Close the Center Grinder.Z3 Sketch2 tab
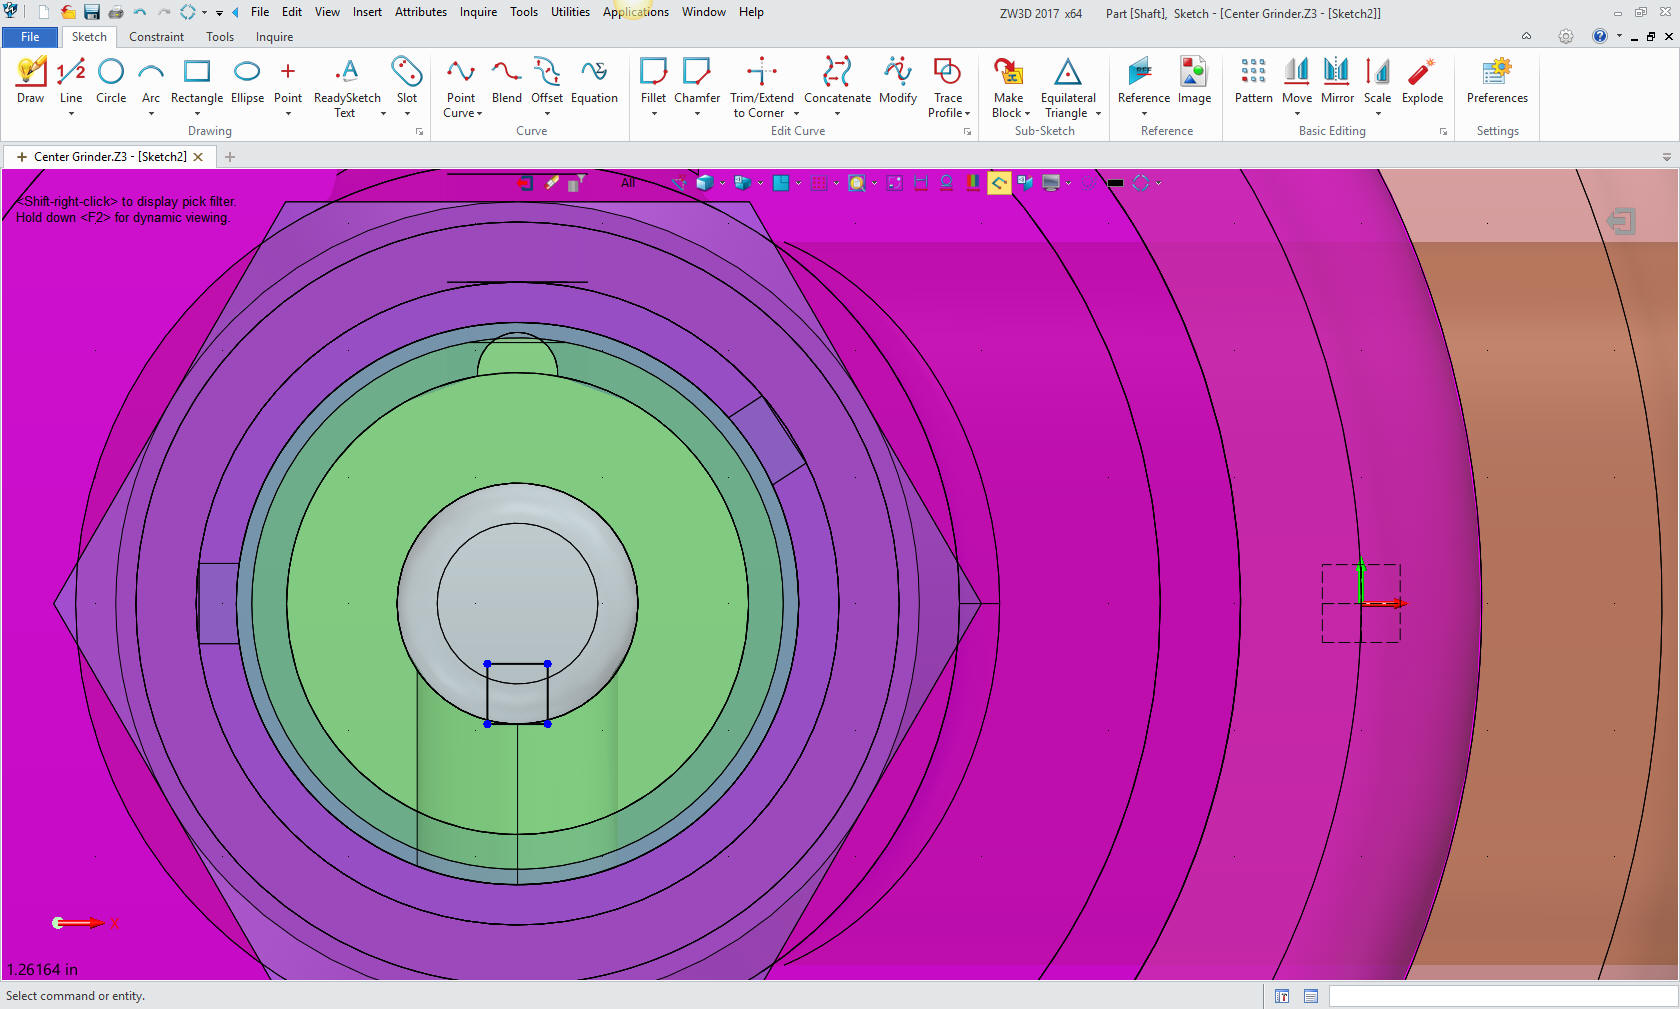Image resolution: width=1680 pixels, height=1009 pixels. 198,157
